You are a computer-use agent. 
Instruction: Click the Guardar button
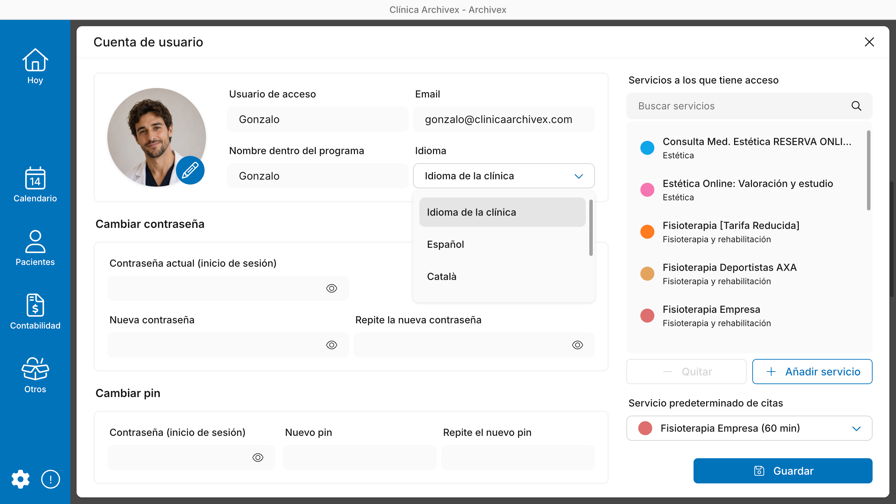click(x=782, y=471)
